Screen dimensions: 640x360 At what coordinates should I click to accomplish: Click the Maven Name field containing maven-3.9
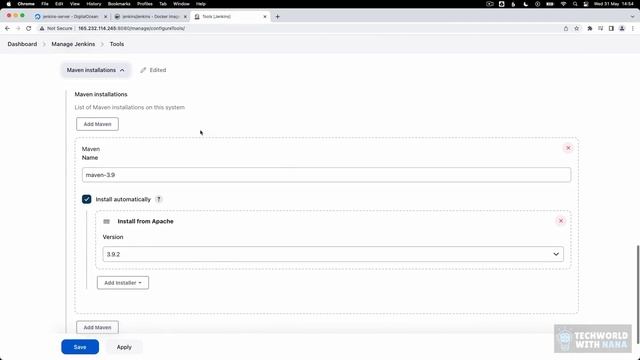[327, 175]
